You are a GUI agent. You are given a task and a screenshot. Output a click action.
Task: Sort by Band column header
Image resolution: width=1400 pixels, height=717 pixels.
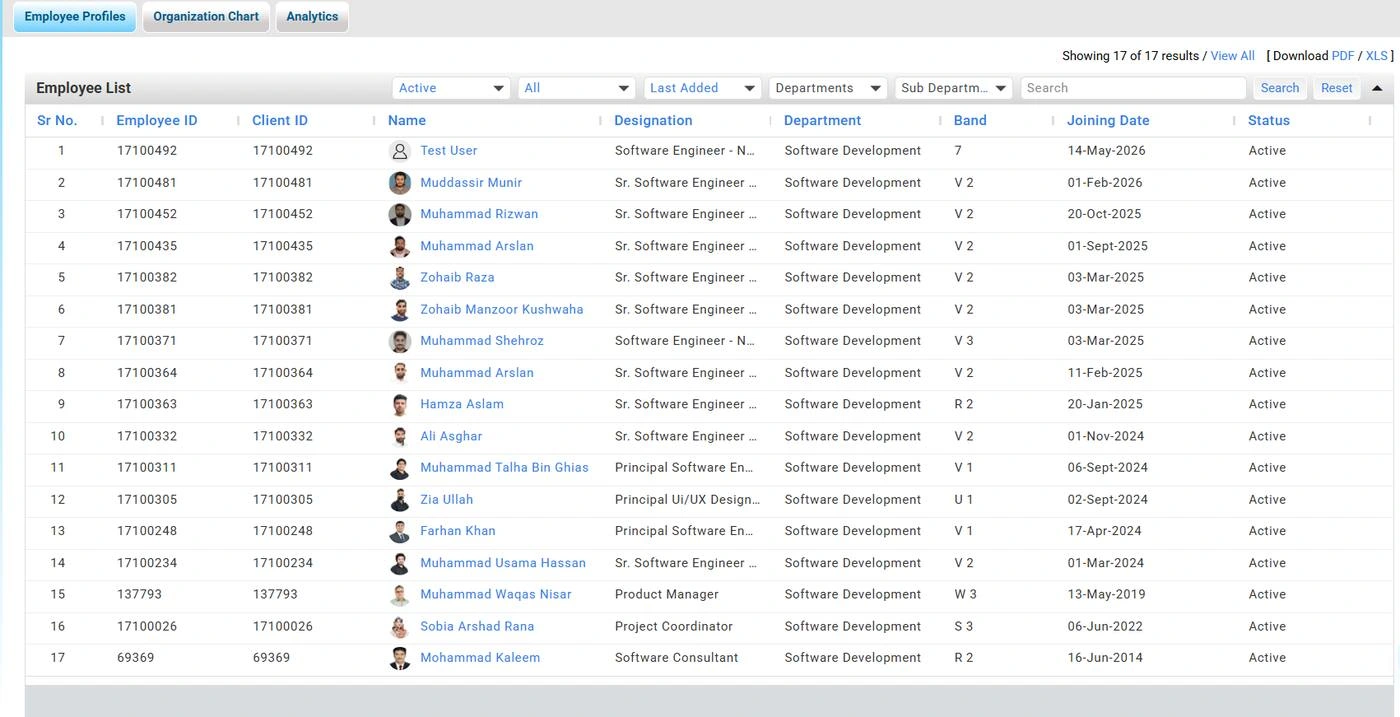point(970,120)
